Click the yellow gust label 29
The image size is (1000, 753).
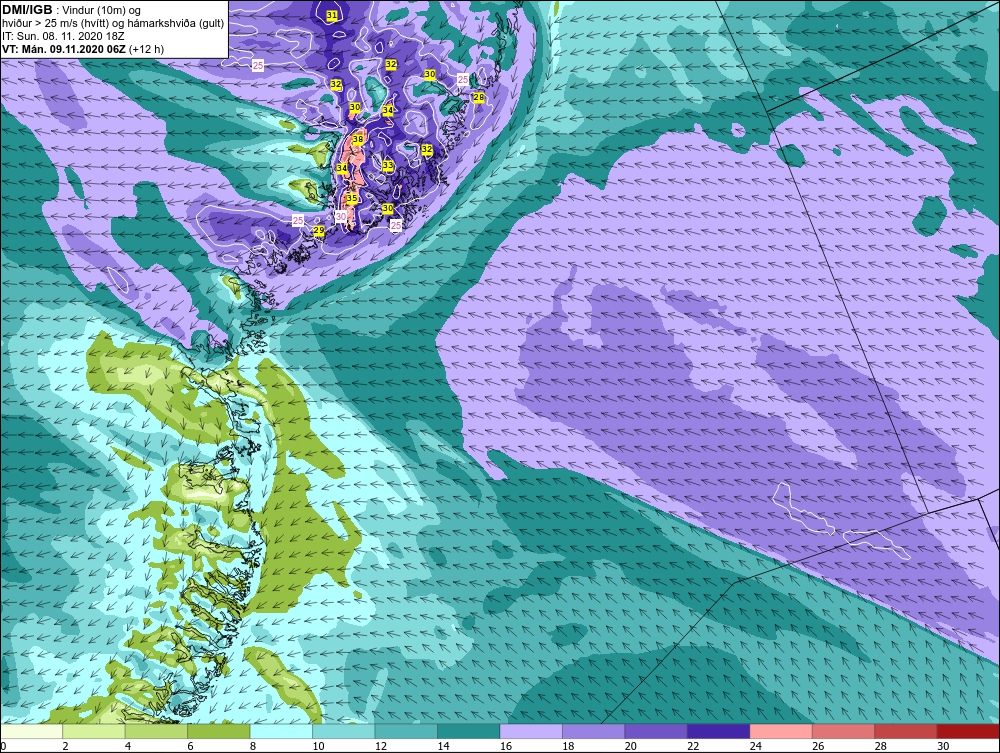(319, 230)
